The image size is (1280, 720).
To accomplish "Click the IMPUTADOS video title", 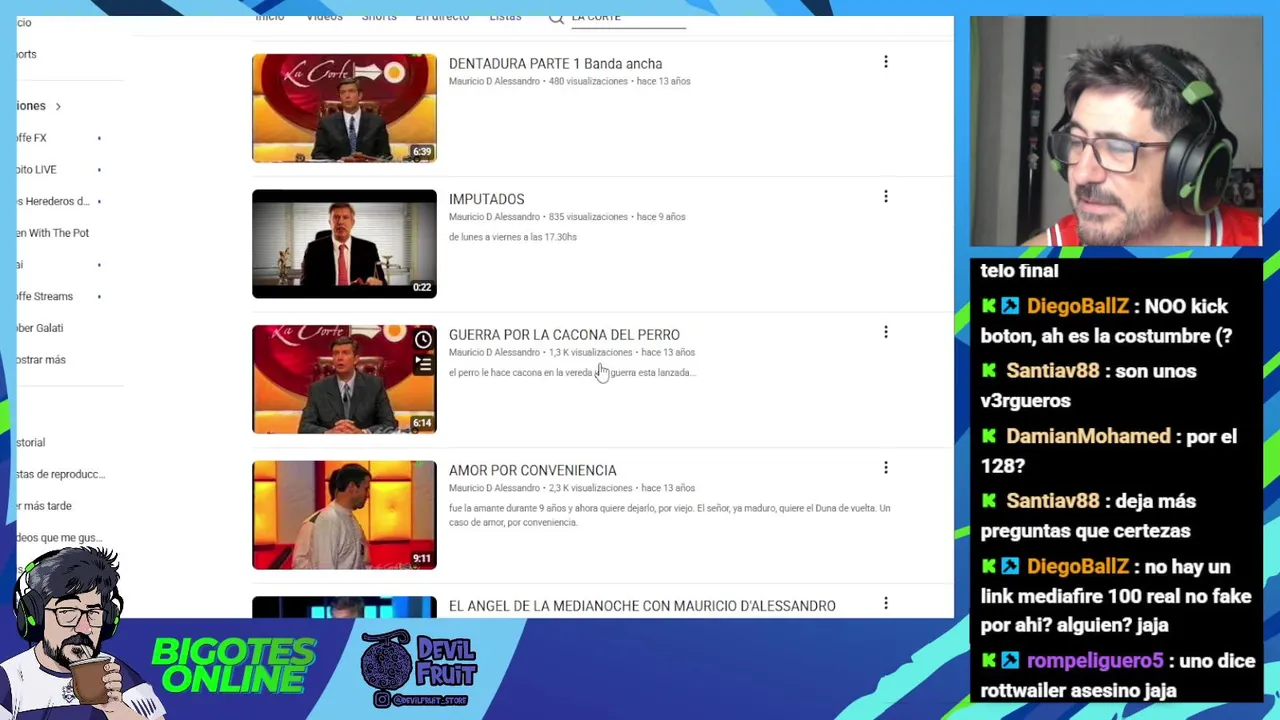I will tap(486, 199).
